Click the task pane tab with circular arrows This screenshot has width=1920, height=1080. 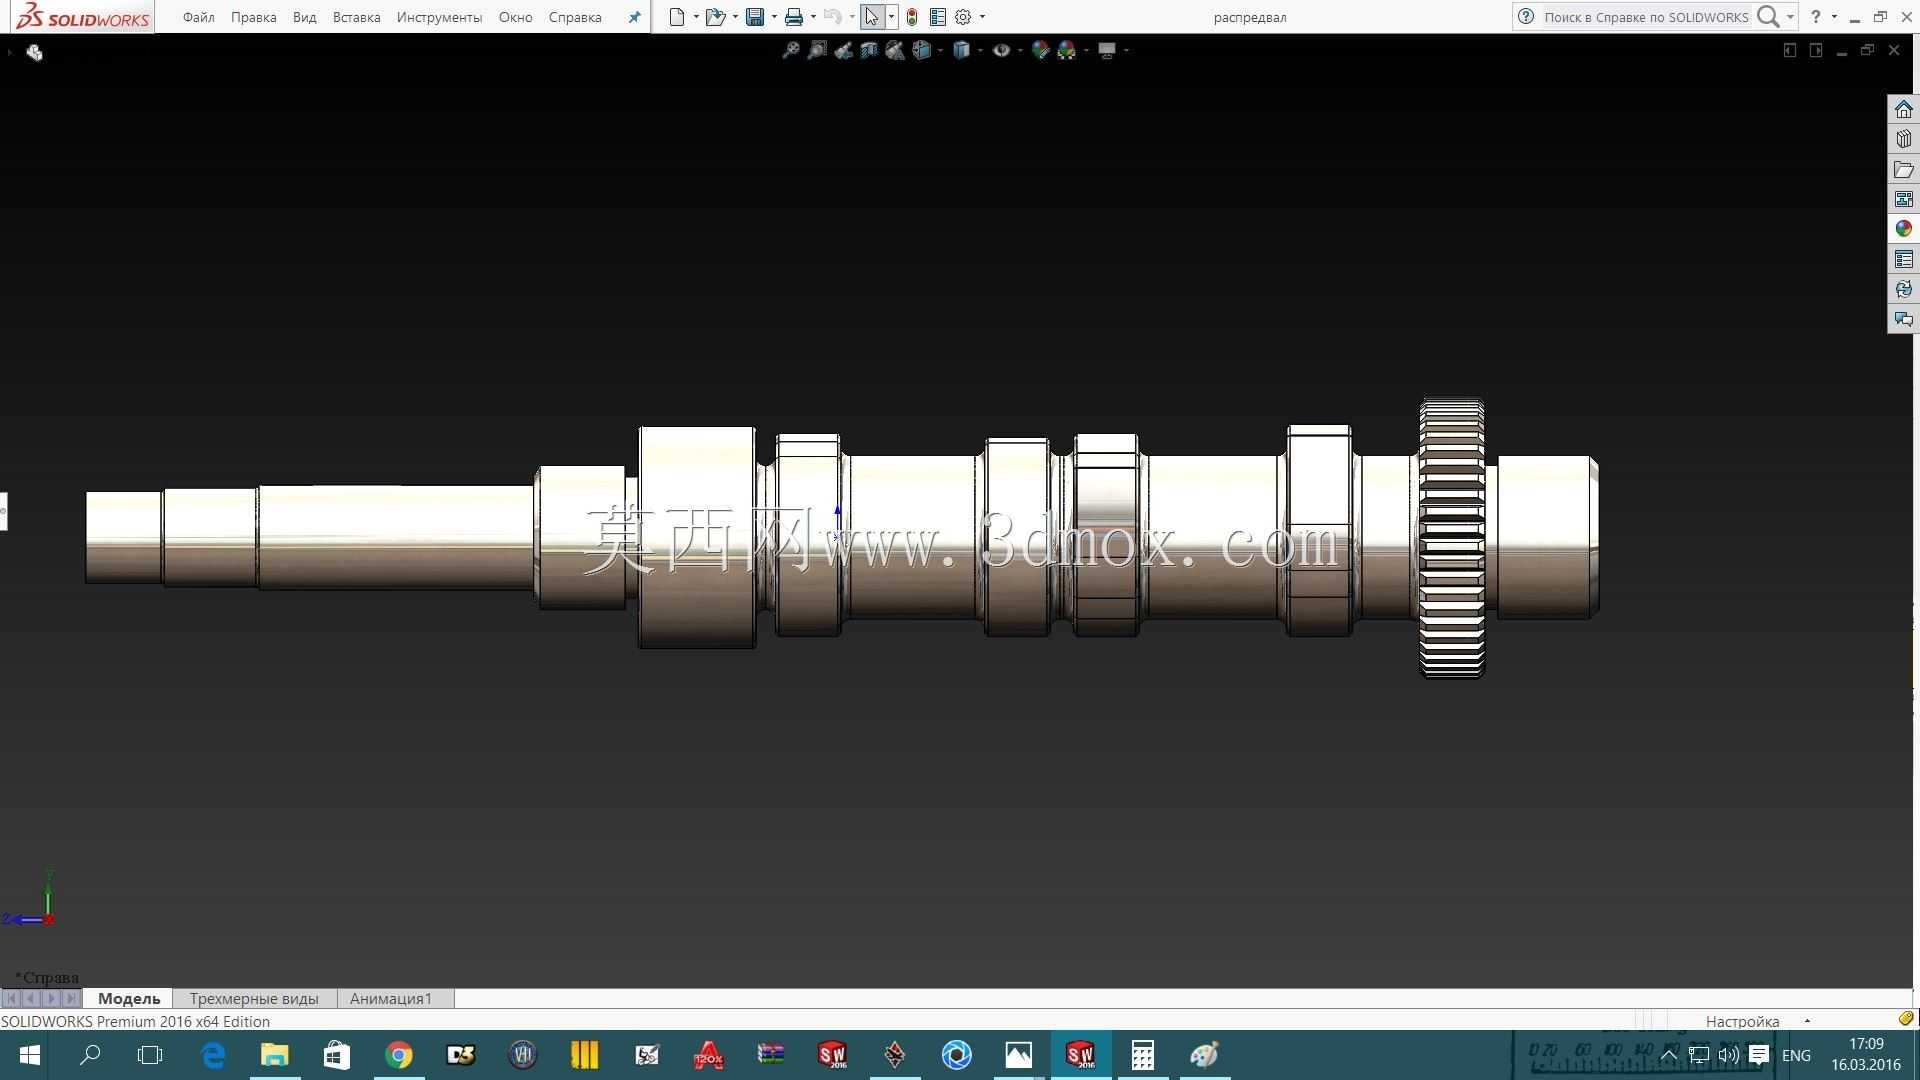[x=1903, y=289]
